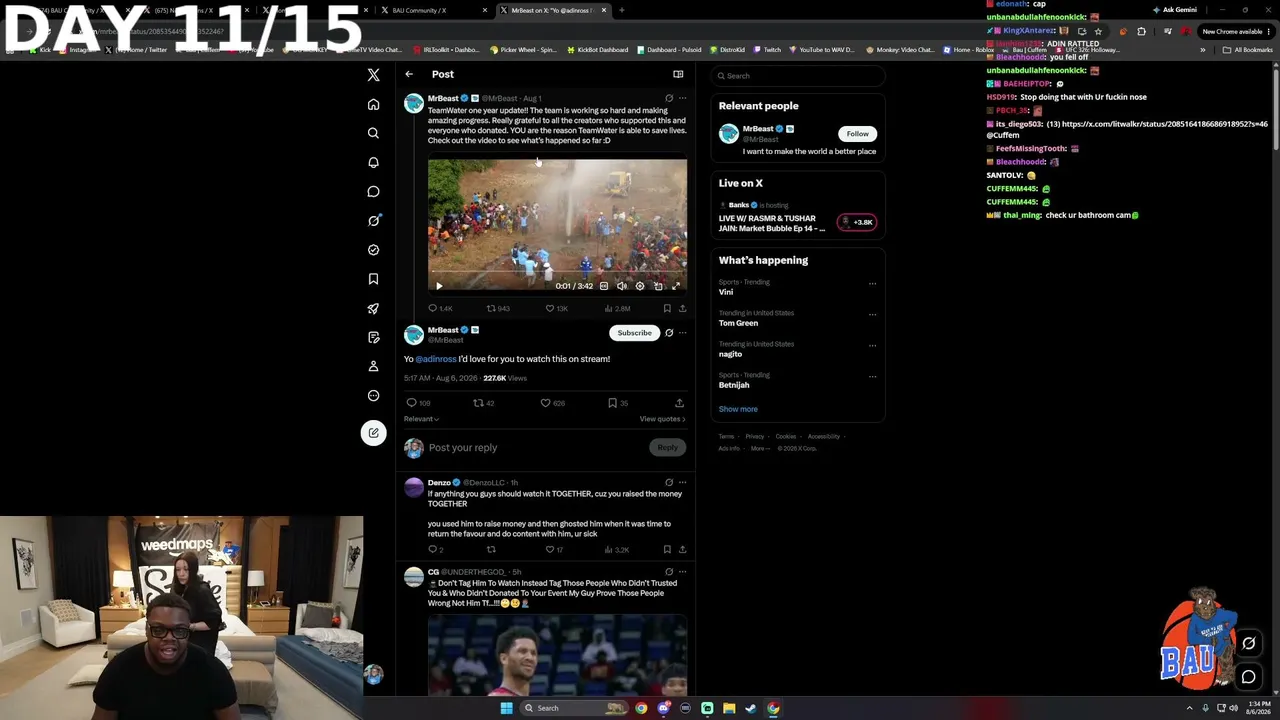Open more options for the nagito trend
The height and width of the screenshot is (720, 1280).
872,346
